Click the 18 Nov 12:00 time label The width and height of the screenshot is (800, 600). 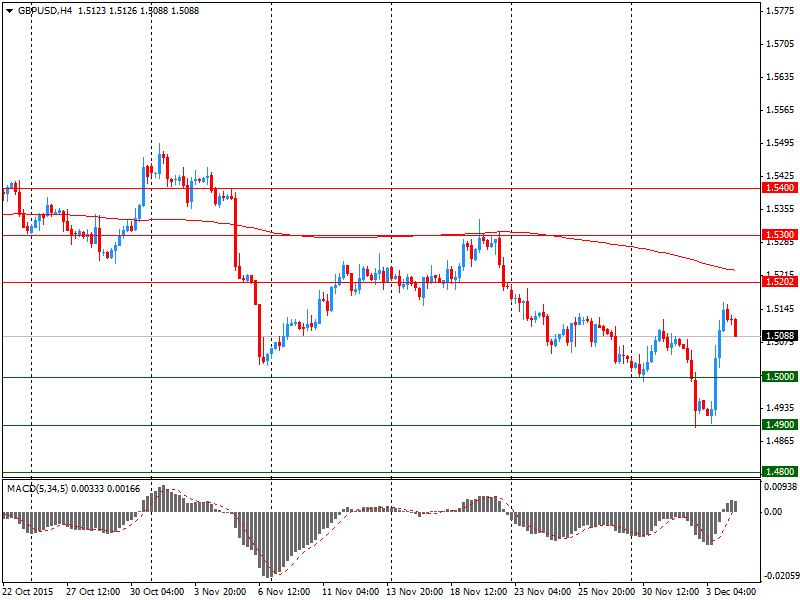479,592
